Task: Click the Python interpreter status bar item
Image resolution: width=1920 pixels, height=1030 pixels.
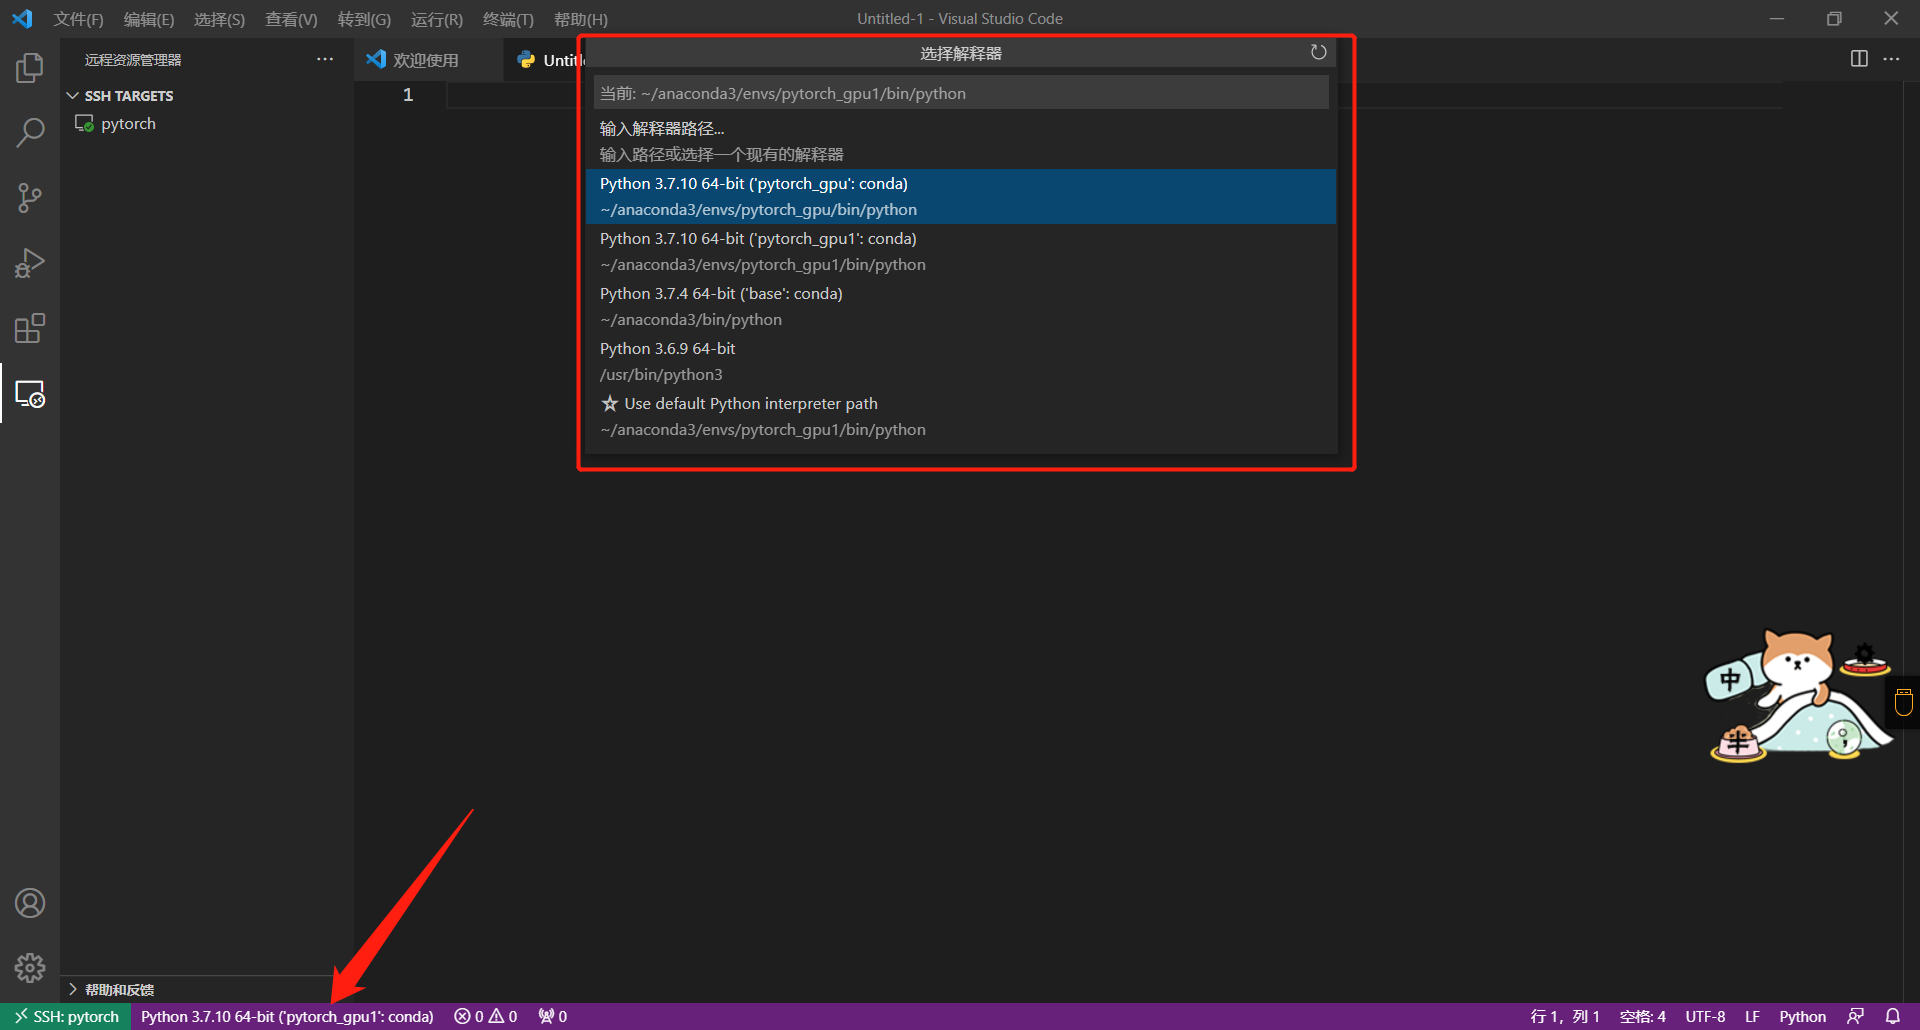Action: pos(287,1016)
